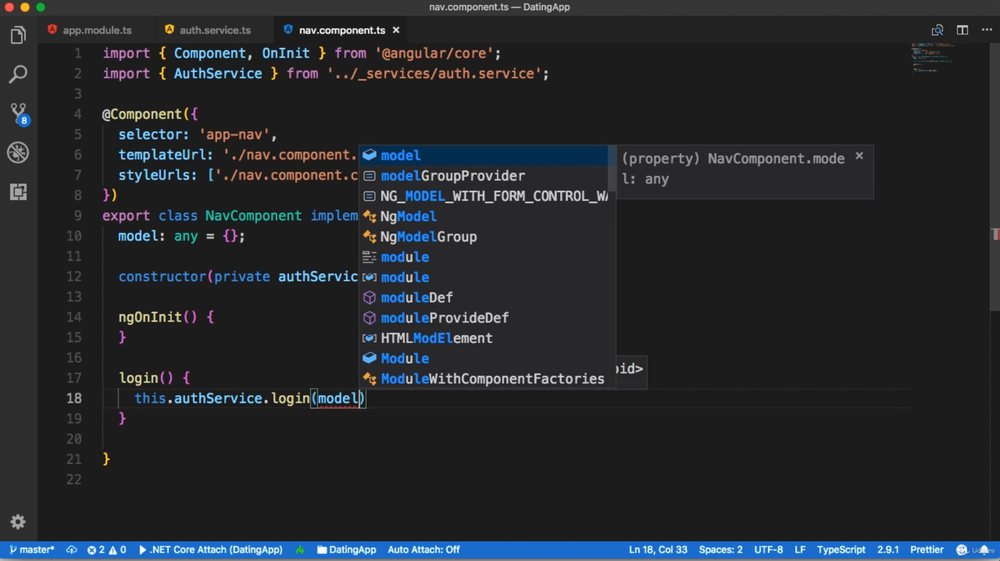Image resolution: width=1000 pixels, height=561 pixels.
Task: Open the Explorer view in activity bar
Action: tap(18, 35)
